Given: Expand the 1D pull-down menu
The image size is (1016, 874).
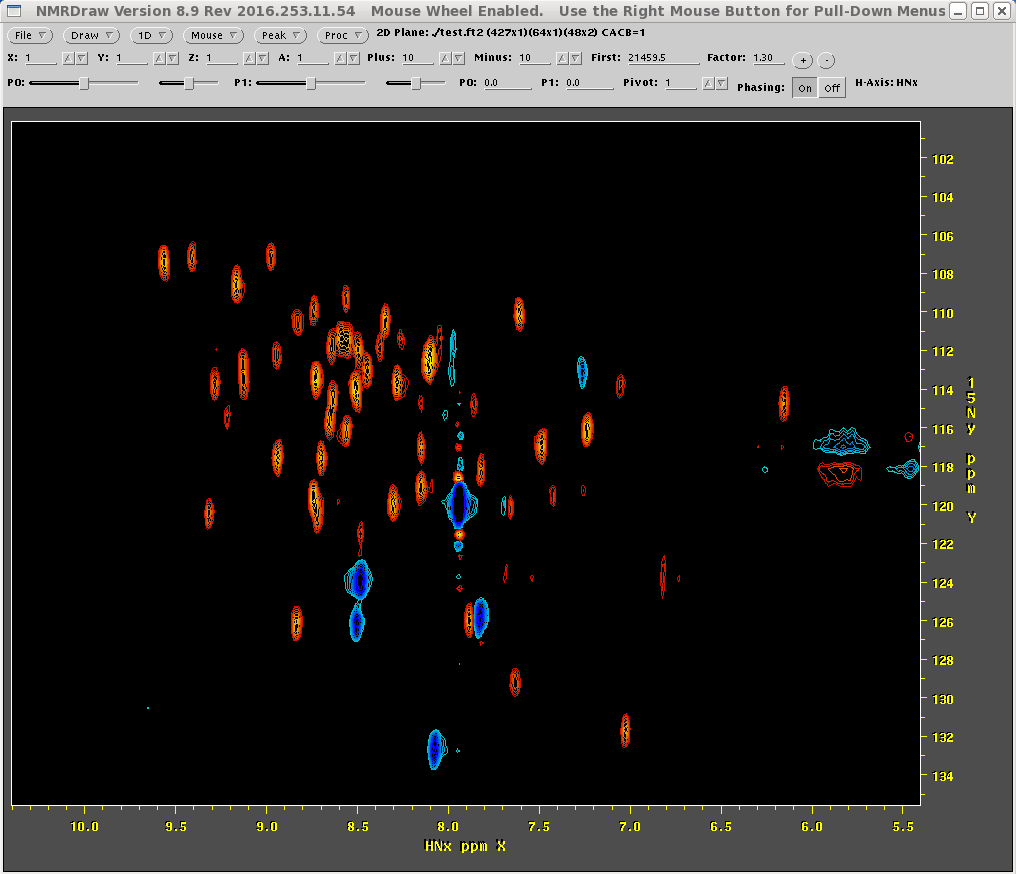Looking at the screenshot, I should [152, 35].
